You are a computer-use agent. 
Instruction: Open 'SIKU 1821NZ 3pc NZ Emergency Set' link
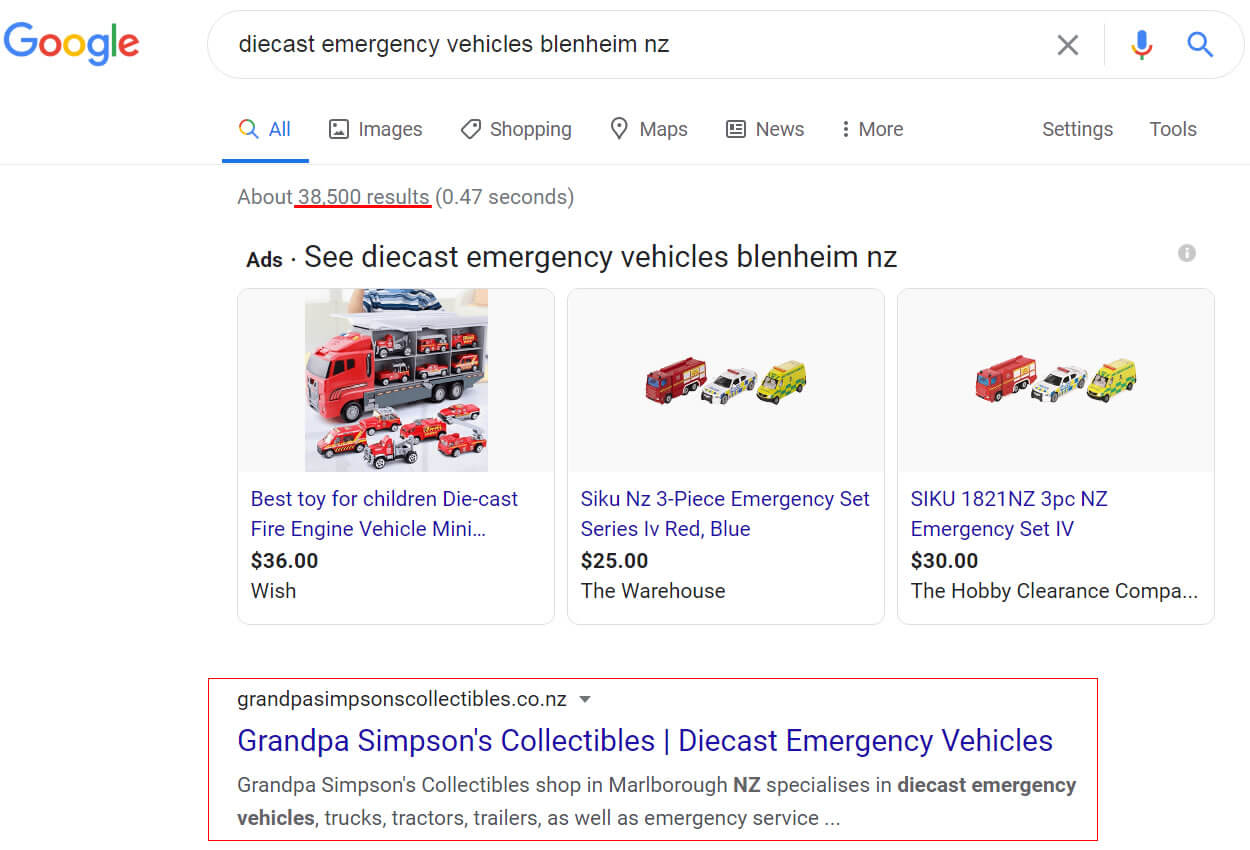[1009, 514]
